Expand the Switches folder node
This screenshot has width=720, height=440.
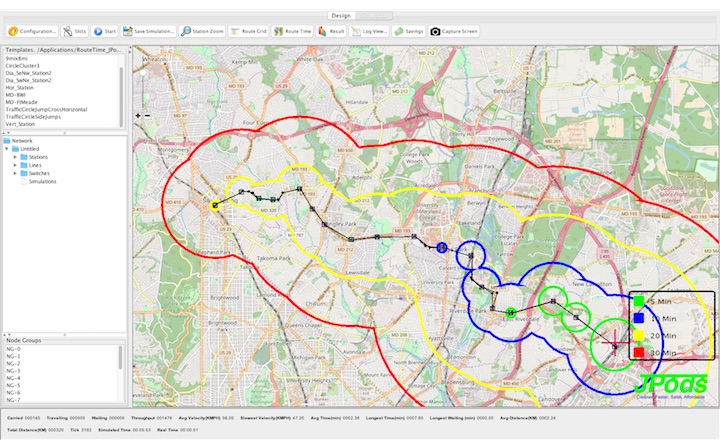15,174
